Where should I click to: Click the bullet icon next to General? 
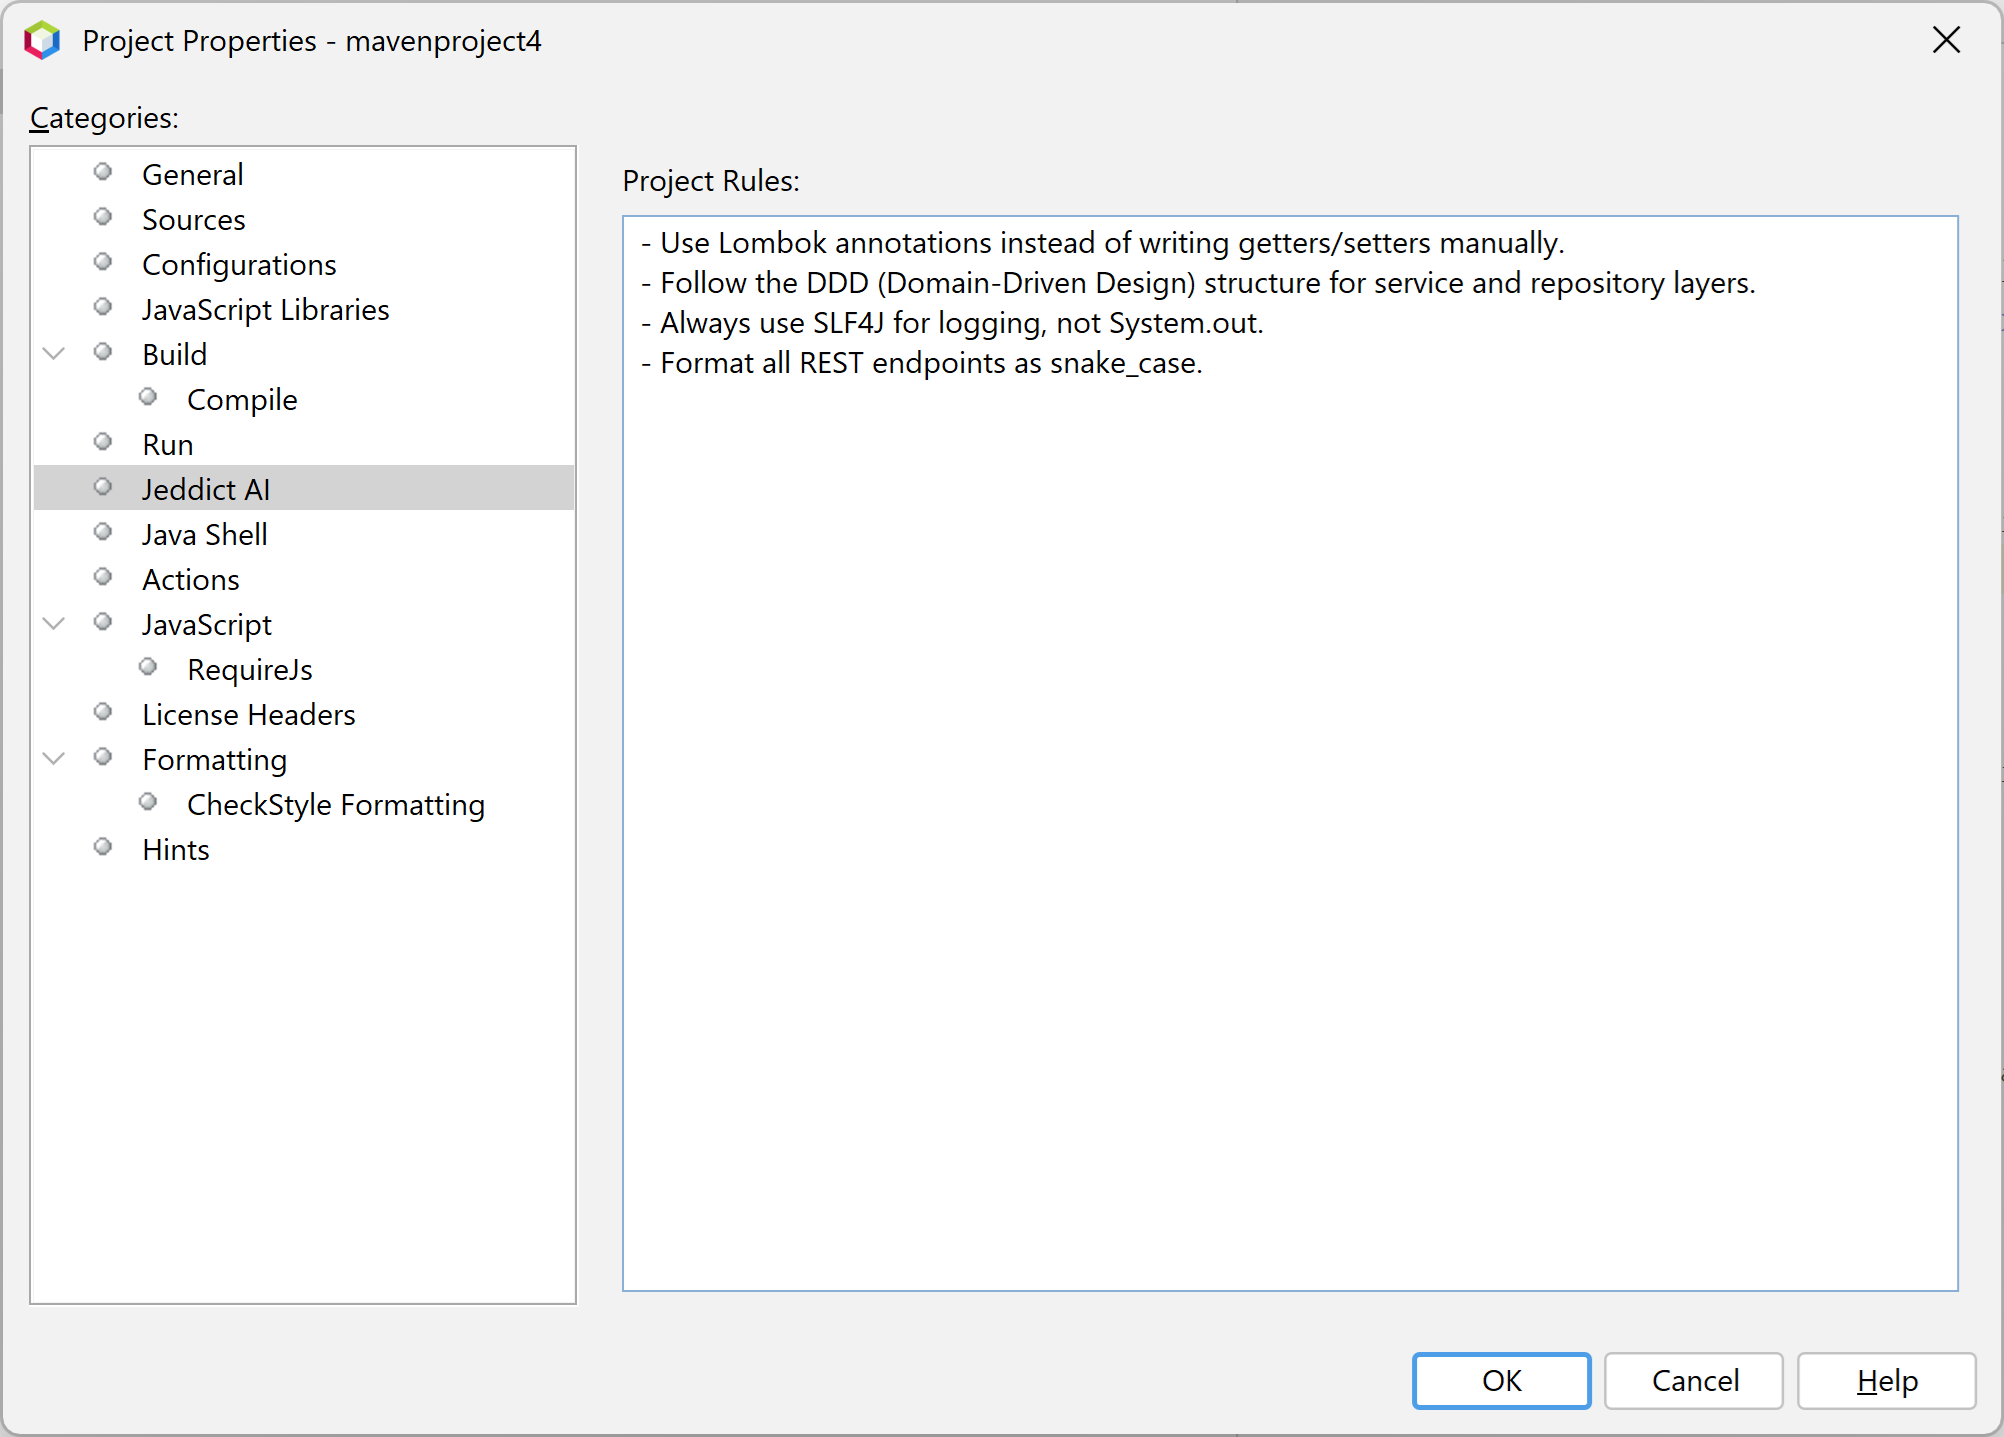point(103,172)
